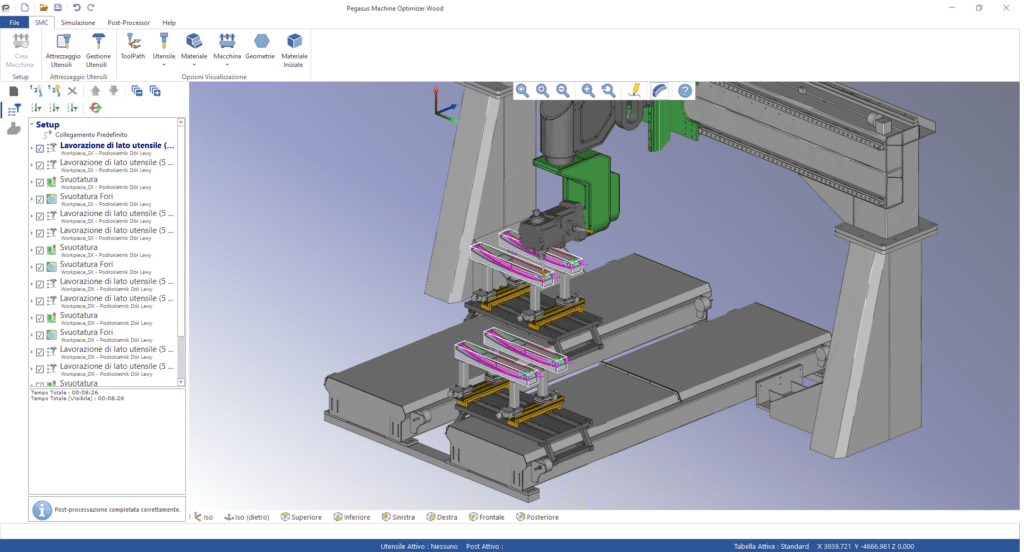Switch to Superiore view
Image resolution: width=1024 pixels, height=552 pixels.
tap(301, 517)
